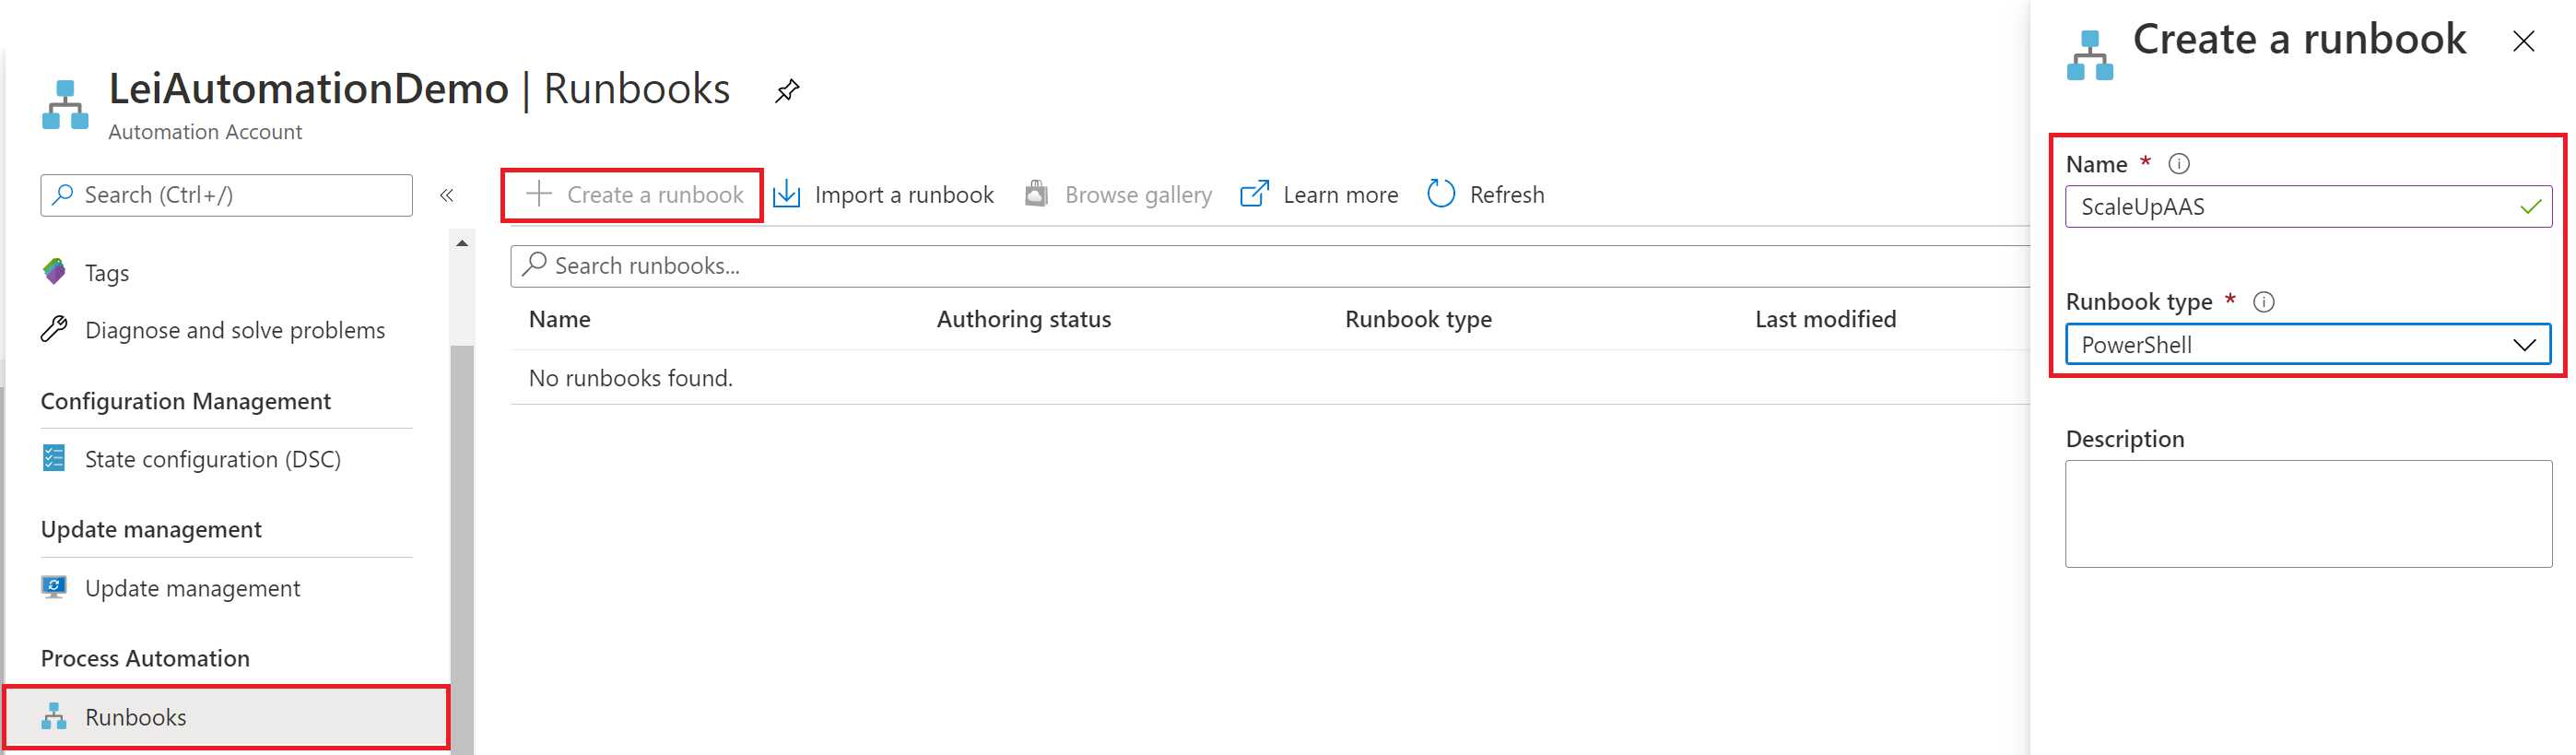Click the sidebar scrollbar thumb
Image resolution: width=2576 pixels, height=755 pixels.
(462, 549)
